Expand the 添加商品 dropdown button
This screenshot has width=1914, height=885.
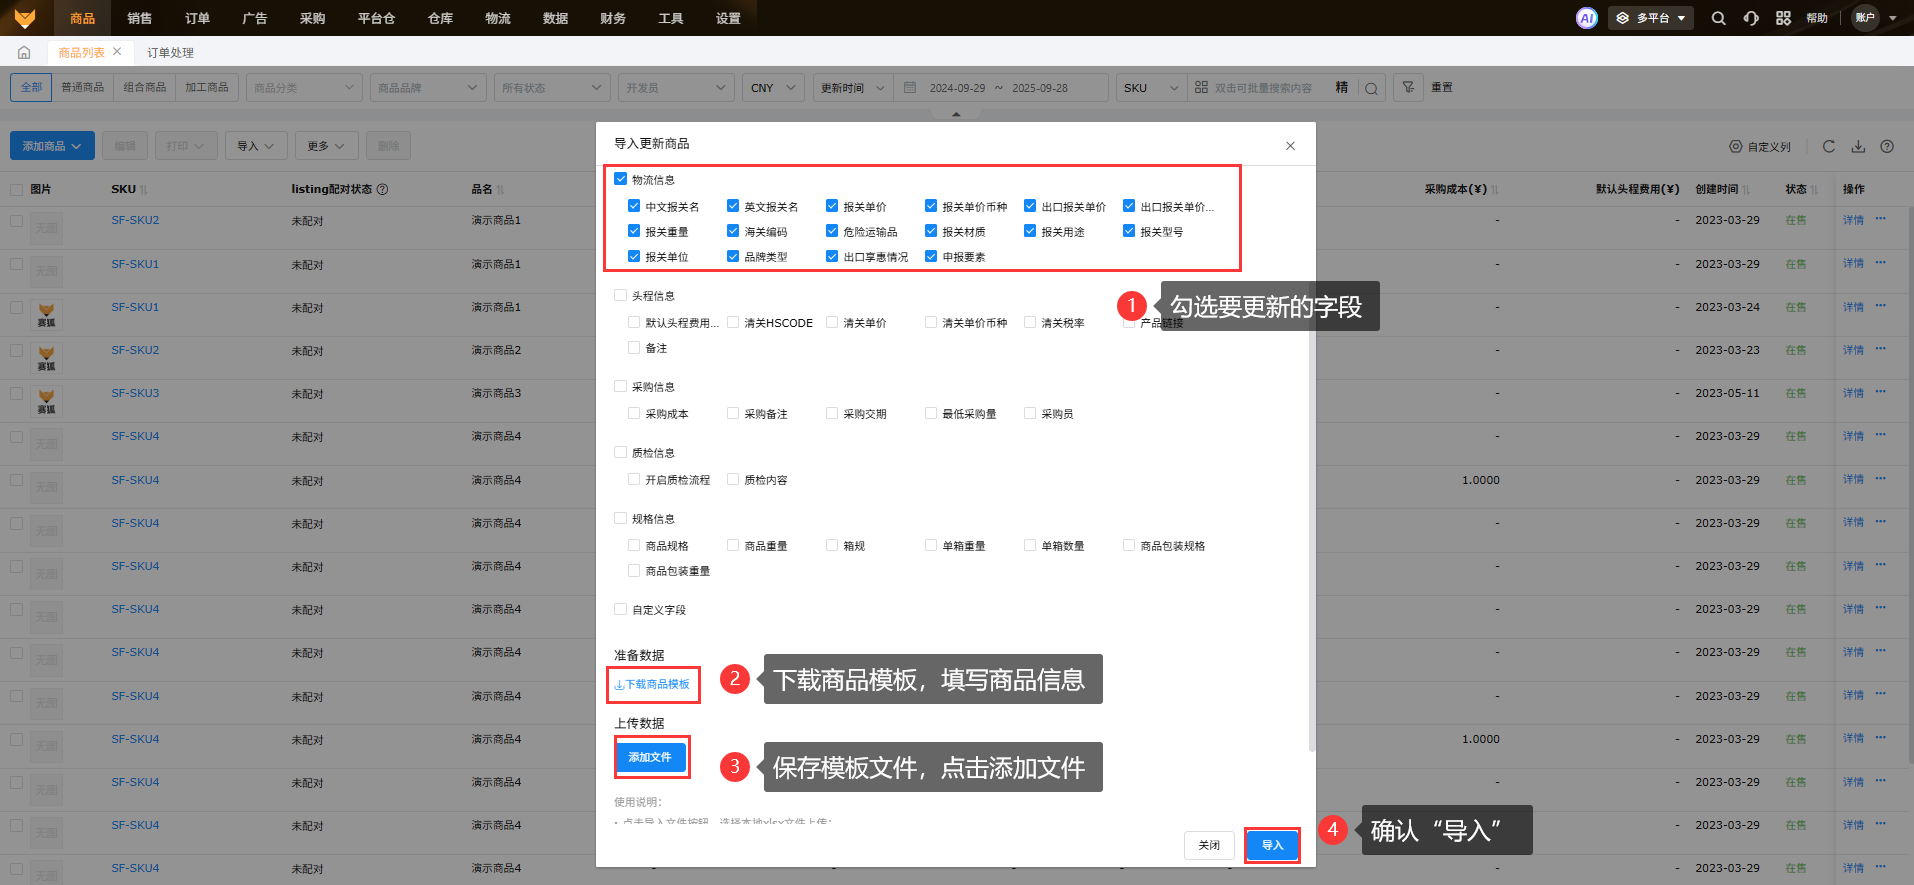52,146
